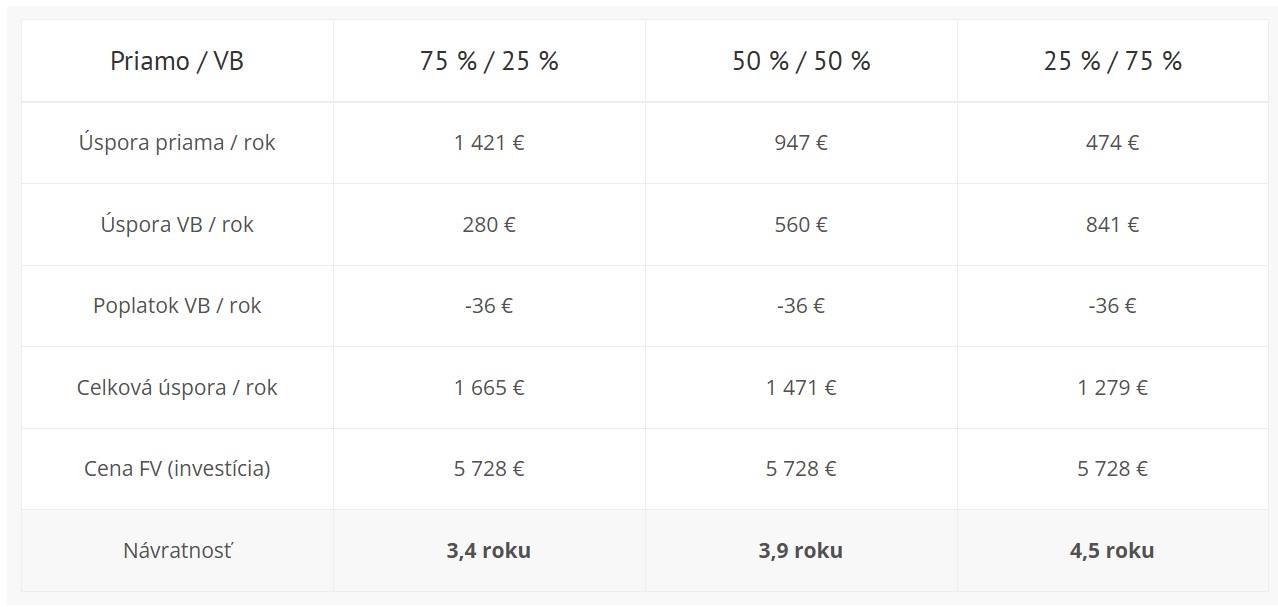
Task: Click the 'Návratnosť' row label
Action: tap(177, 551)
